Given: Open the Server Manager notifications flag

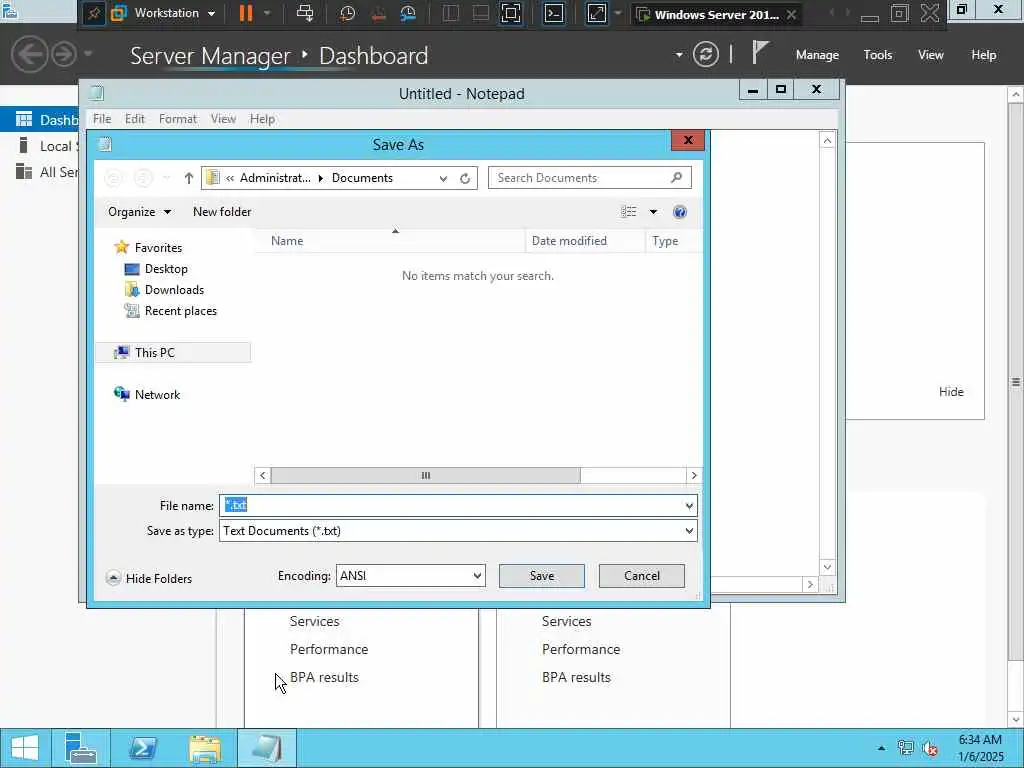Looking at the screenshot, I should (759, 52).
